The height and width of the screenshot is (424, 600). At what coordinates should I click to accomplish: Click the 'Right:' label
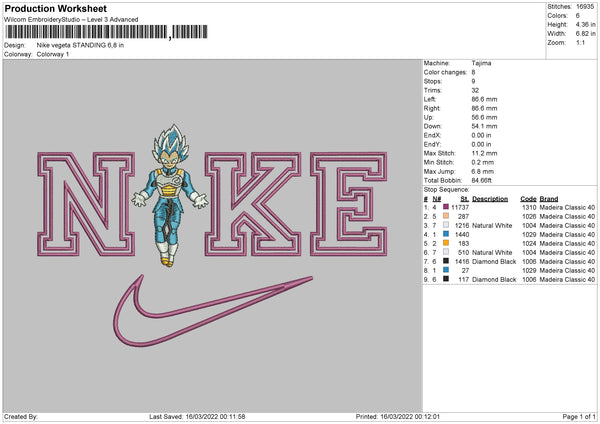coord(432,108)
